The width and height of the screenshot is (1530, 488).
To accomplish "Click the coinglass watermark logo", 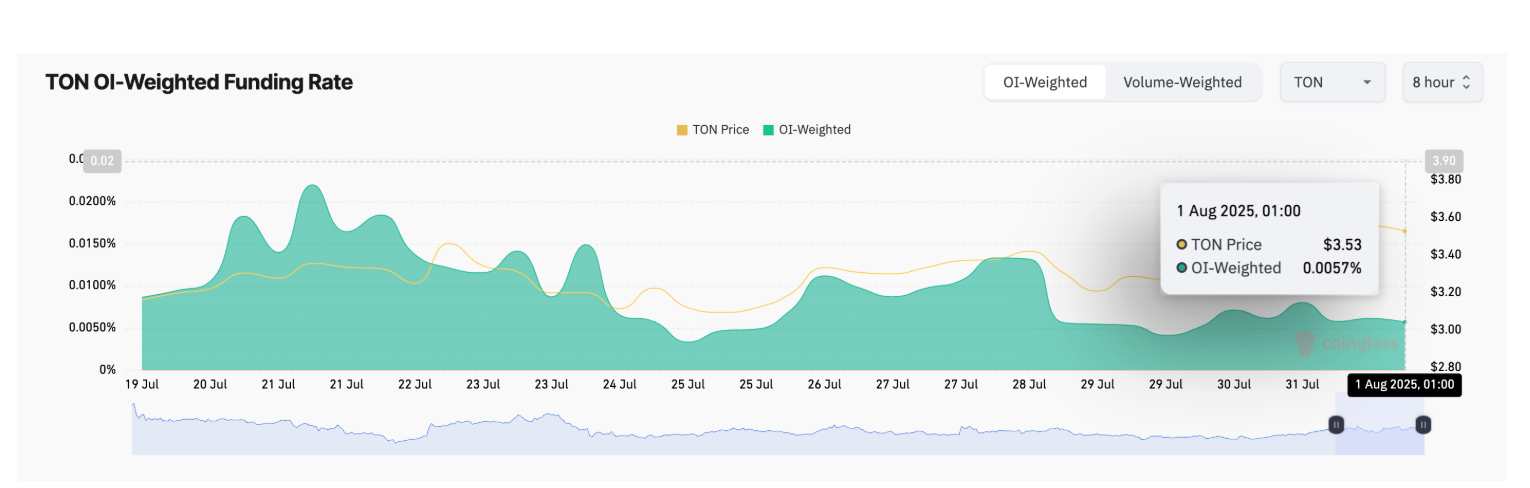I will tap(1303, 344).
